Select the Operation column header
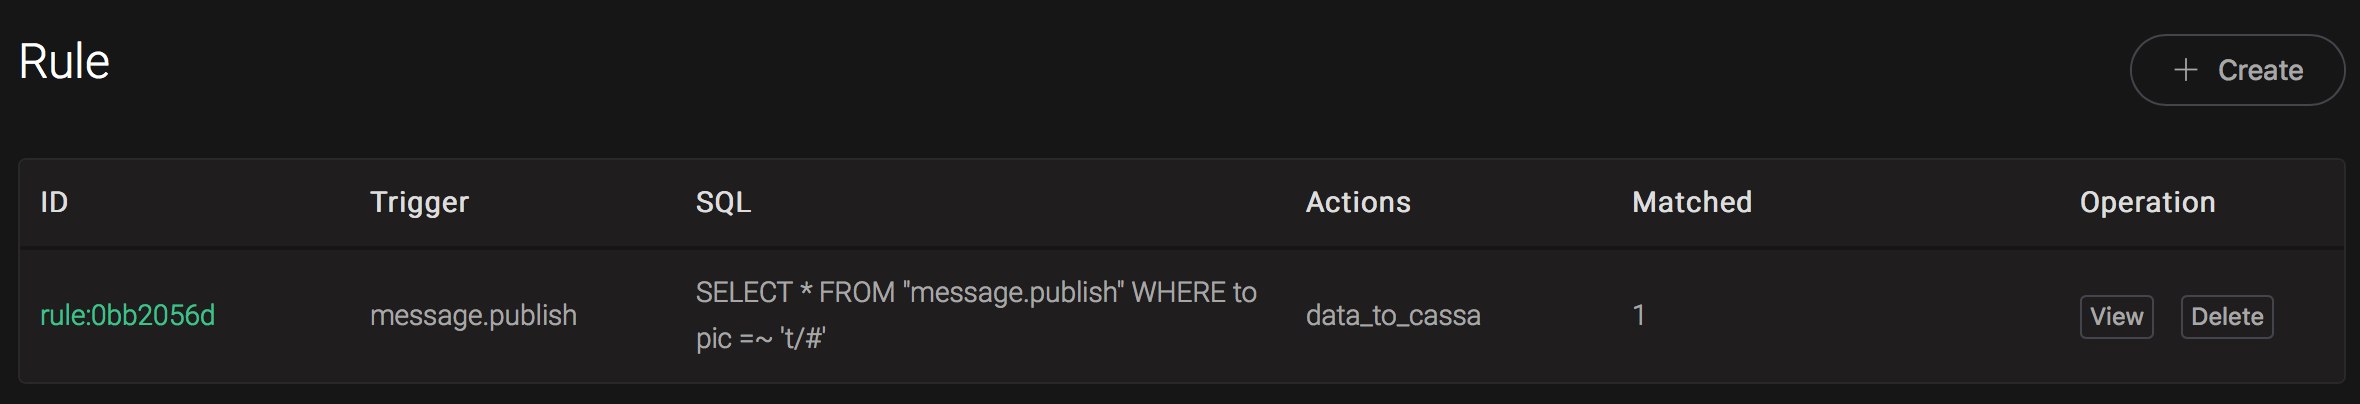The width and height of the screenshot is (2360, 404). (2147, 203)
